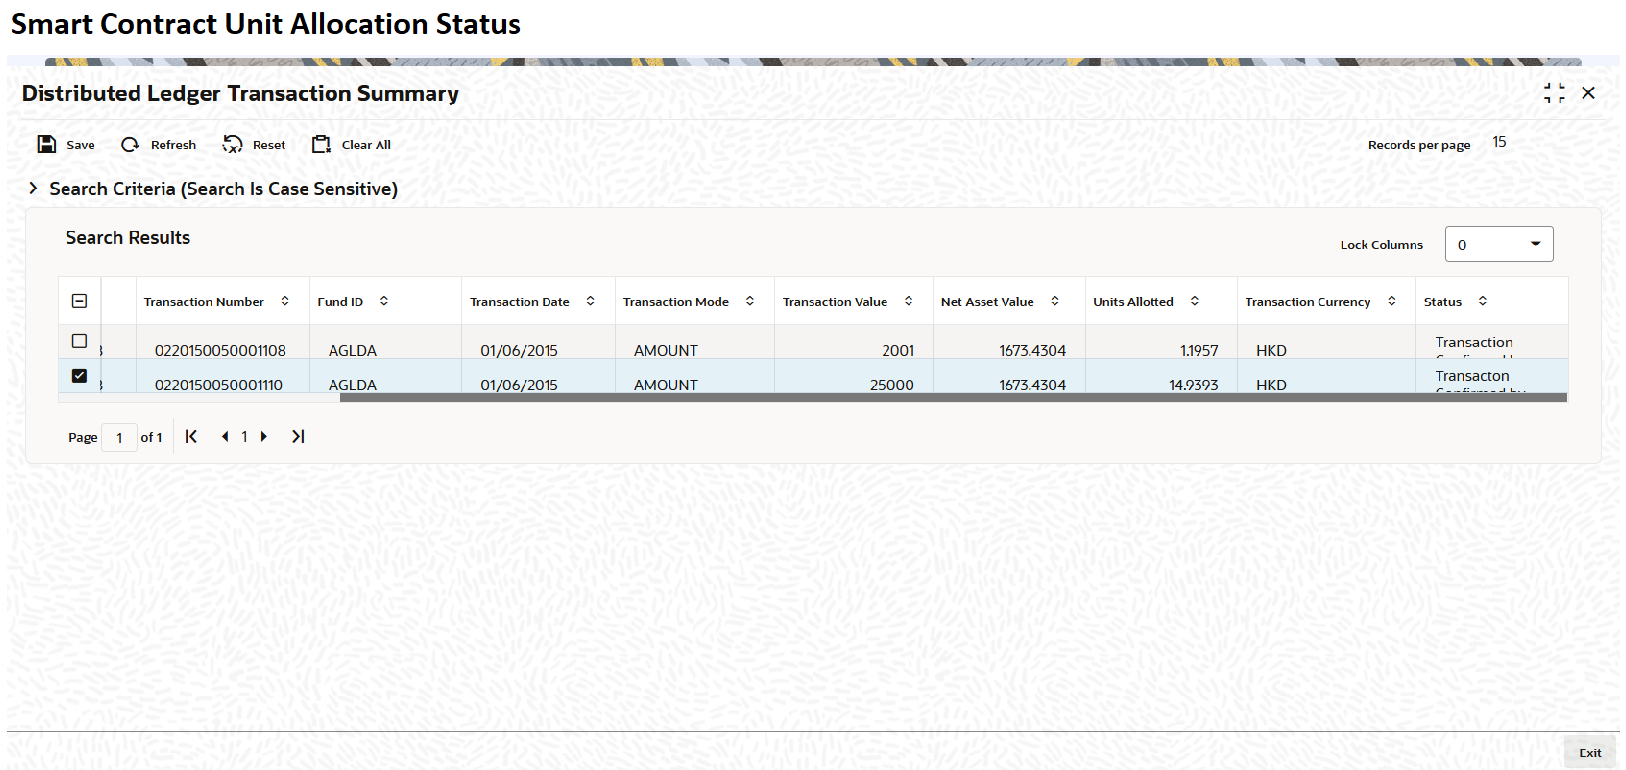The height and width of the screenshot is (770, 1626).
Task: Click the Save disk icon
Action: click(x=47, y=144)
